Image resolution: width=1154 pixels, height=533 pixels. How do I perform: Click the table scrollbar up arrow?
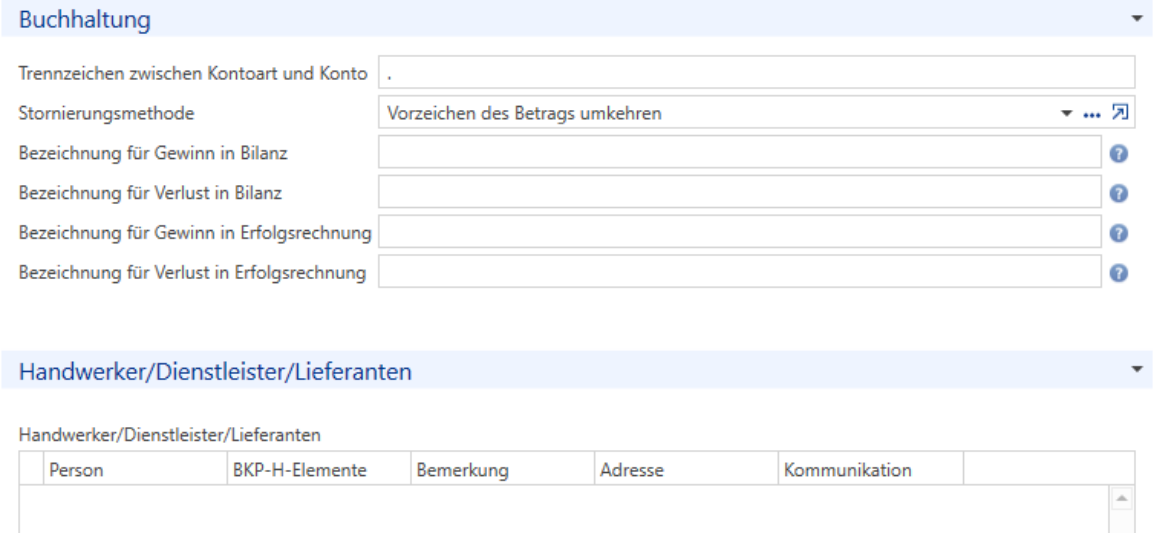click(1122, 498)
